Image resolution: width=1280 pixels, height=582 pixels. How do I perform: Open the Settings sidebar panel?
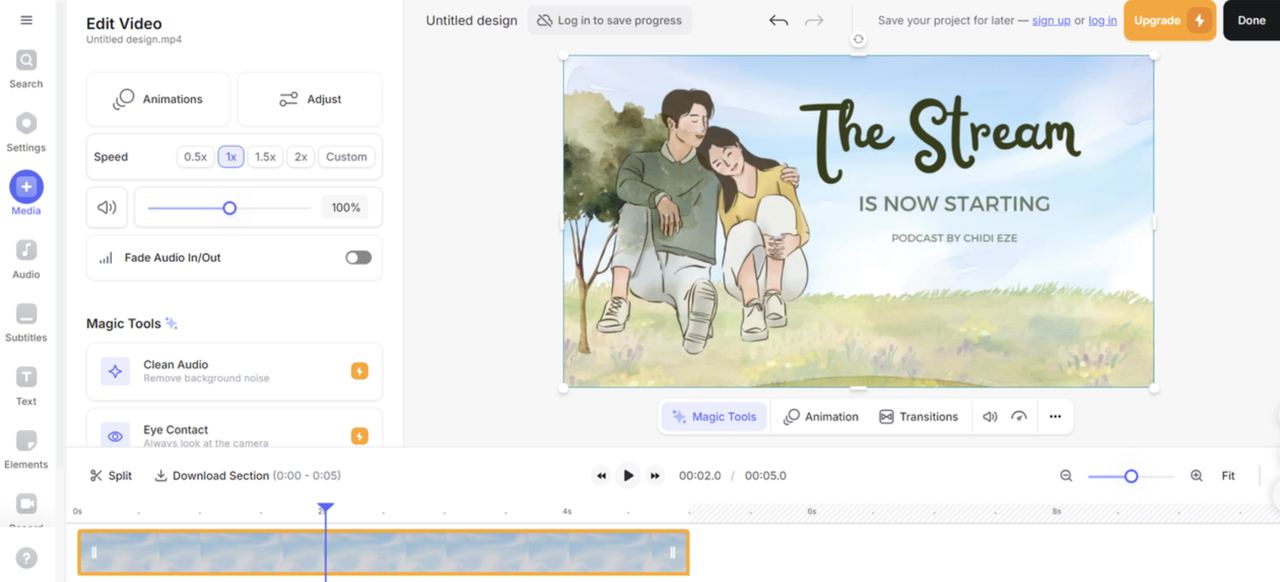(x=26, y=133)
